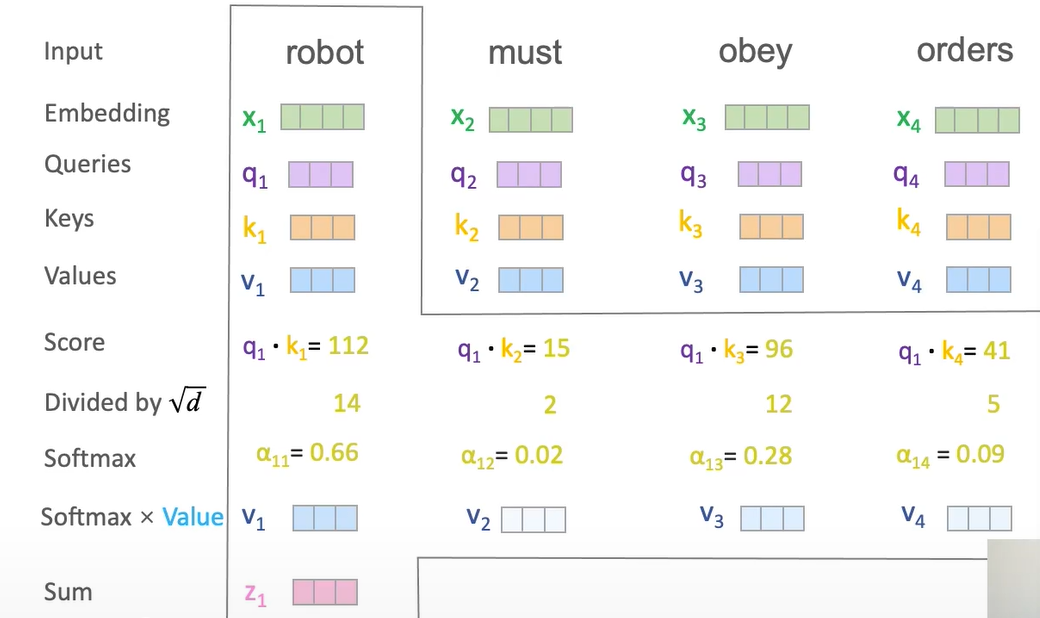The image size is (1040, 618).
Task: Select the purple q2 query vector
Action: pyautogui.click(x=529, y=175)
